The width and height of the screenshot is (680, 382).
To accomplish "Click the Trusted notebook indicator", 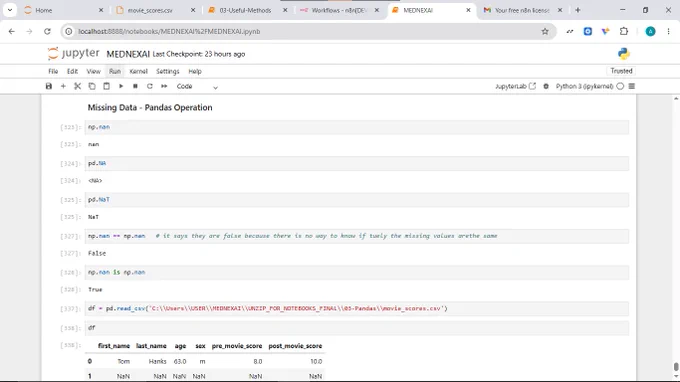I will click(x=621, y=71).
